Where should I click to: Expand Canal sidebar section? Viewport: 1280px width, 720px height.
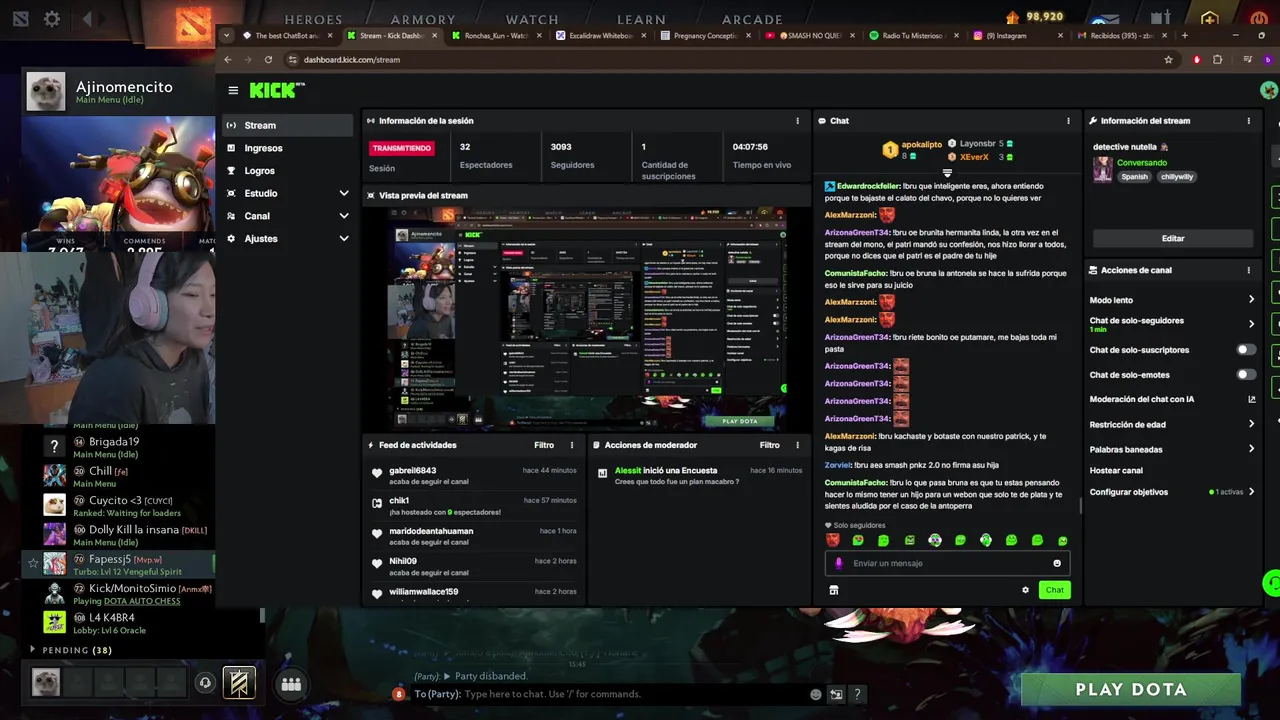(344, 216)
